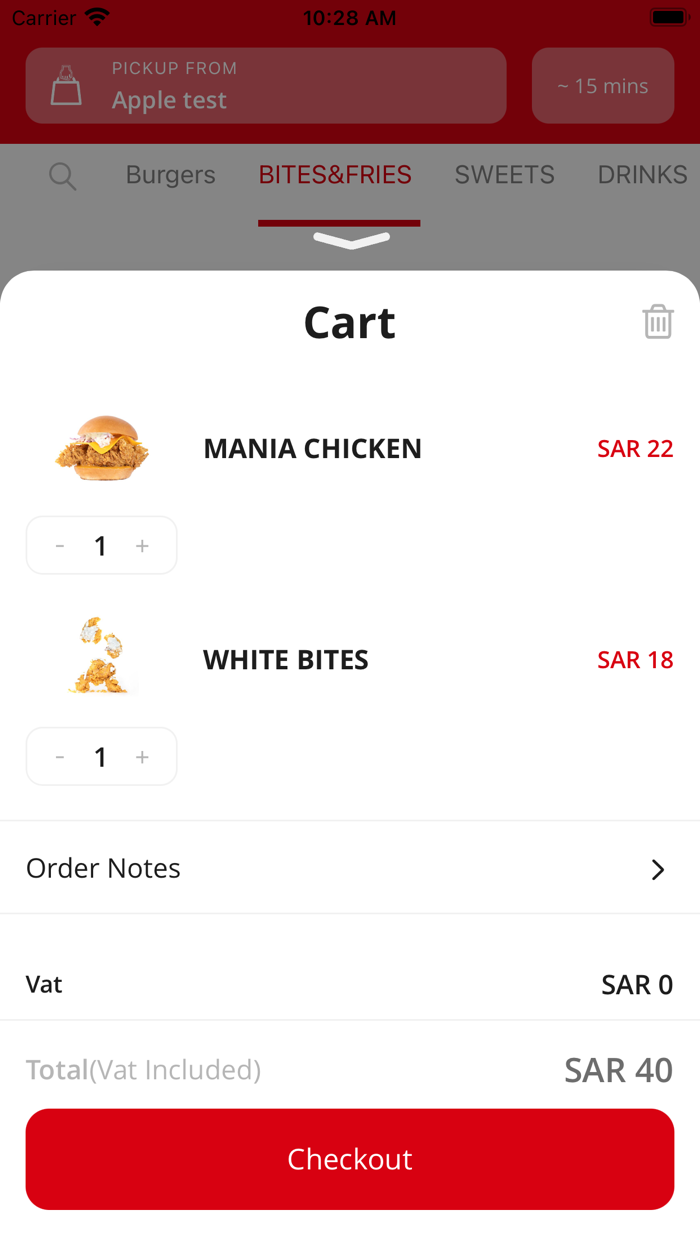Open the DRINKS category

pyautogui.click(x=643, y=175)
